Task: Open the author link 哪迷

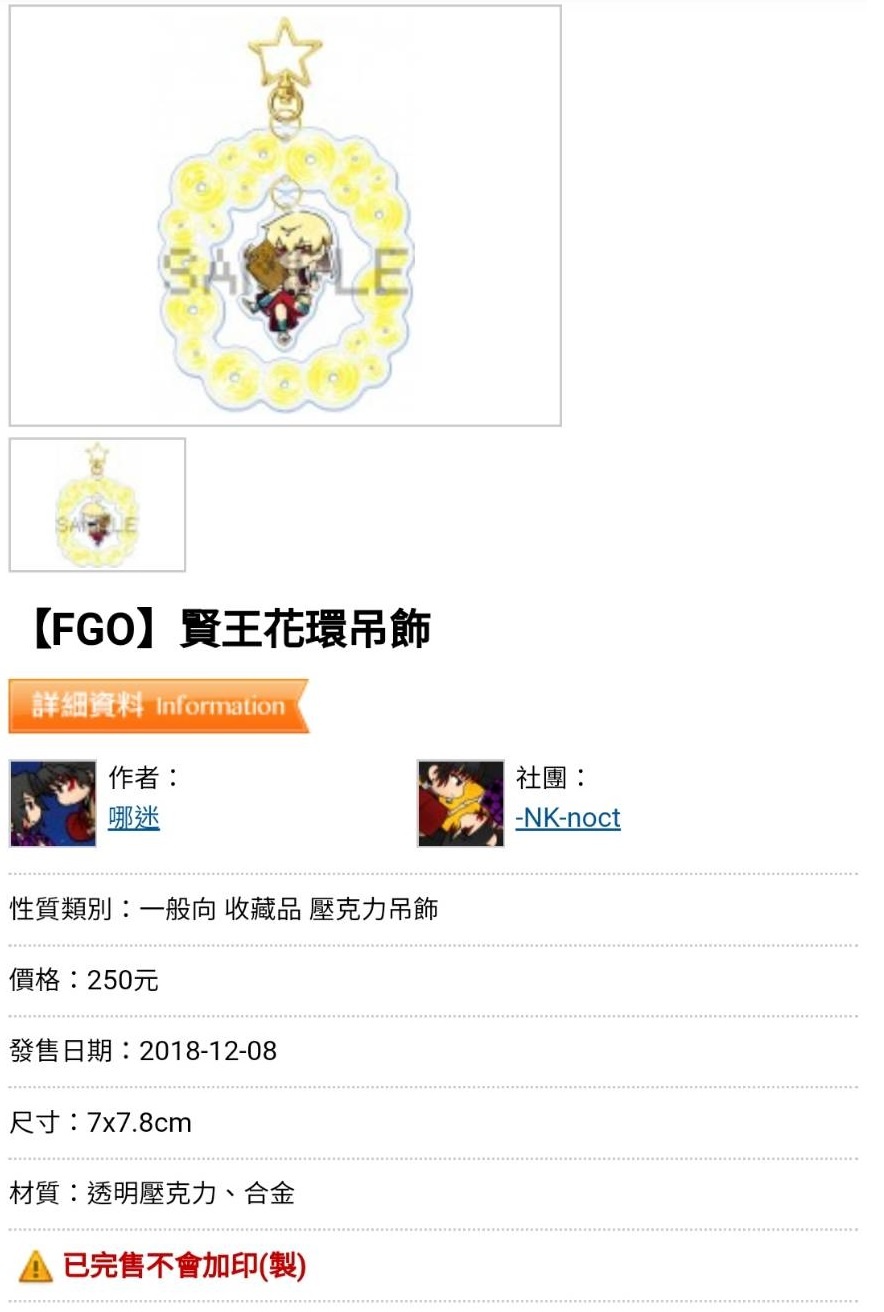Action: [x=134, y=818]
